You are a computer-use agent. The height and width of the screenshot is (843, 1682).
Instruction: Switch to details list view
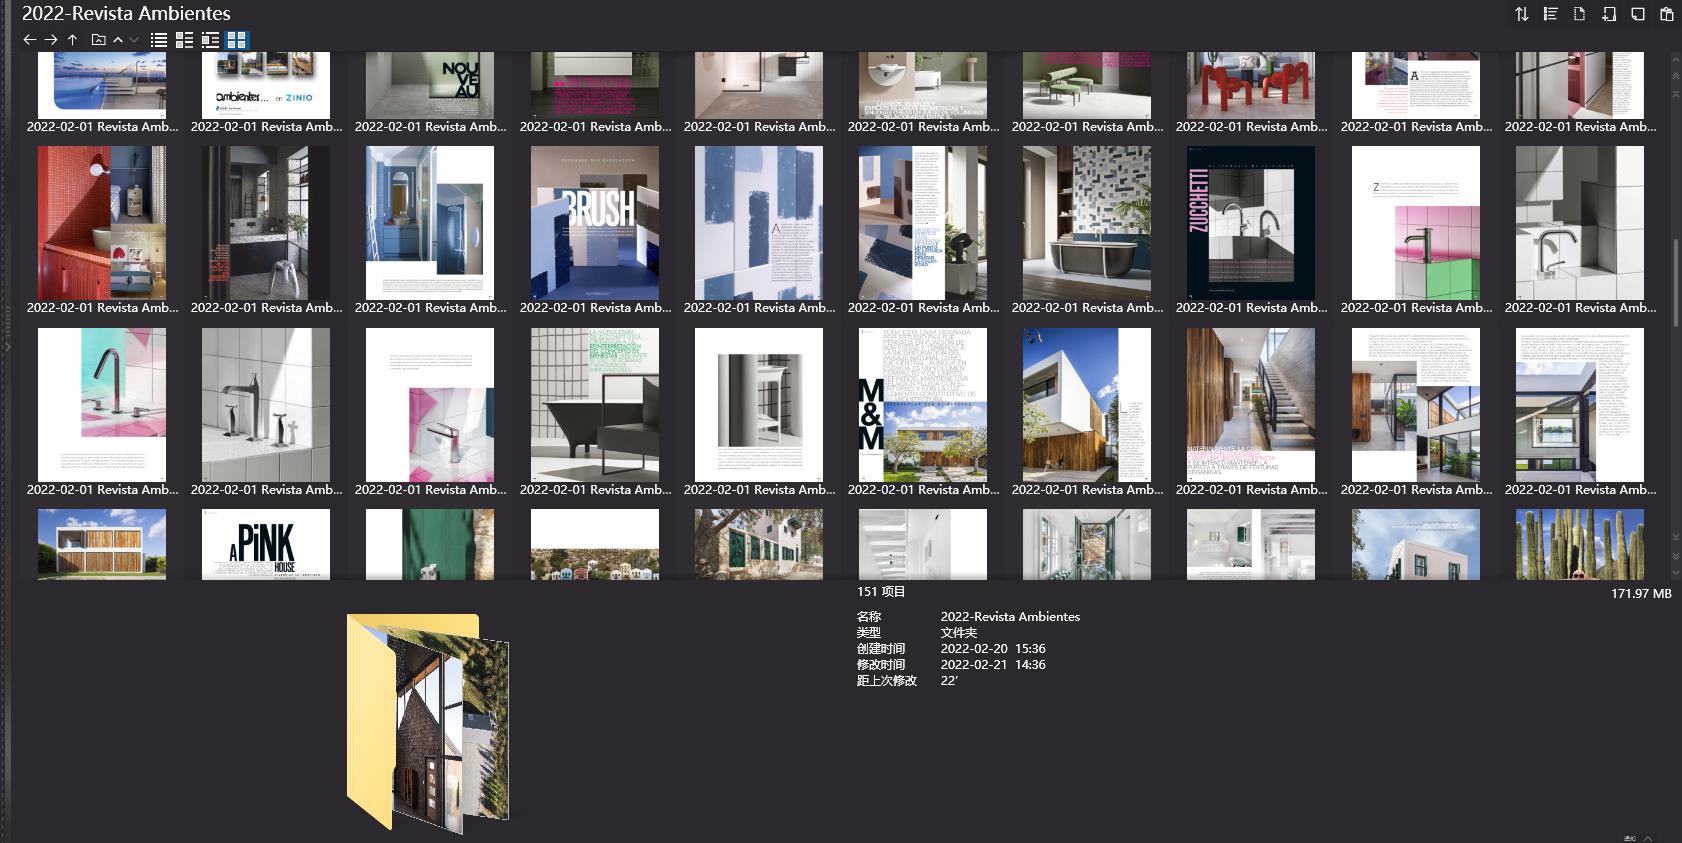click(x=184, y=40)
